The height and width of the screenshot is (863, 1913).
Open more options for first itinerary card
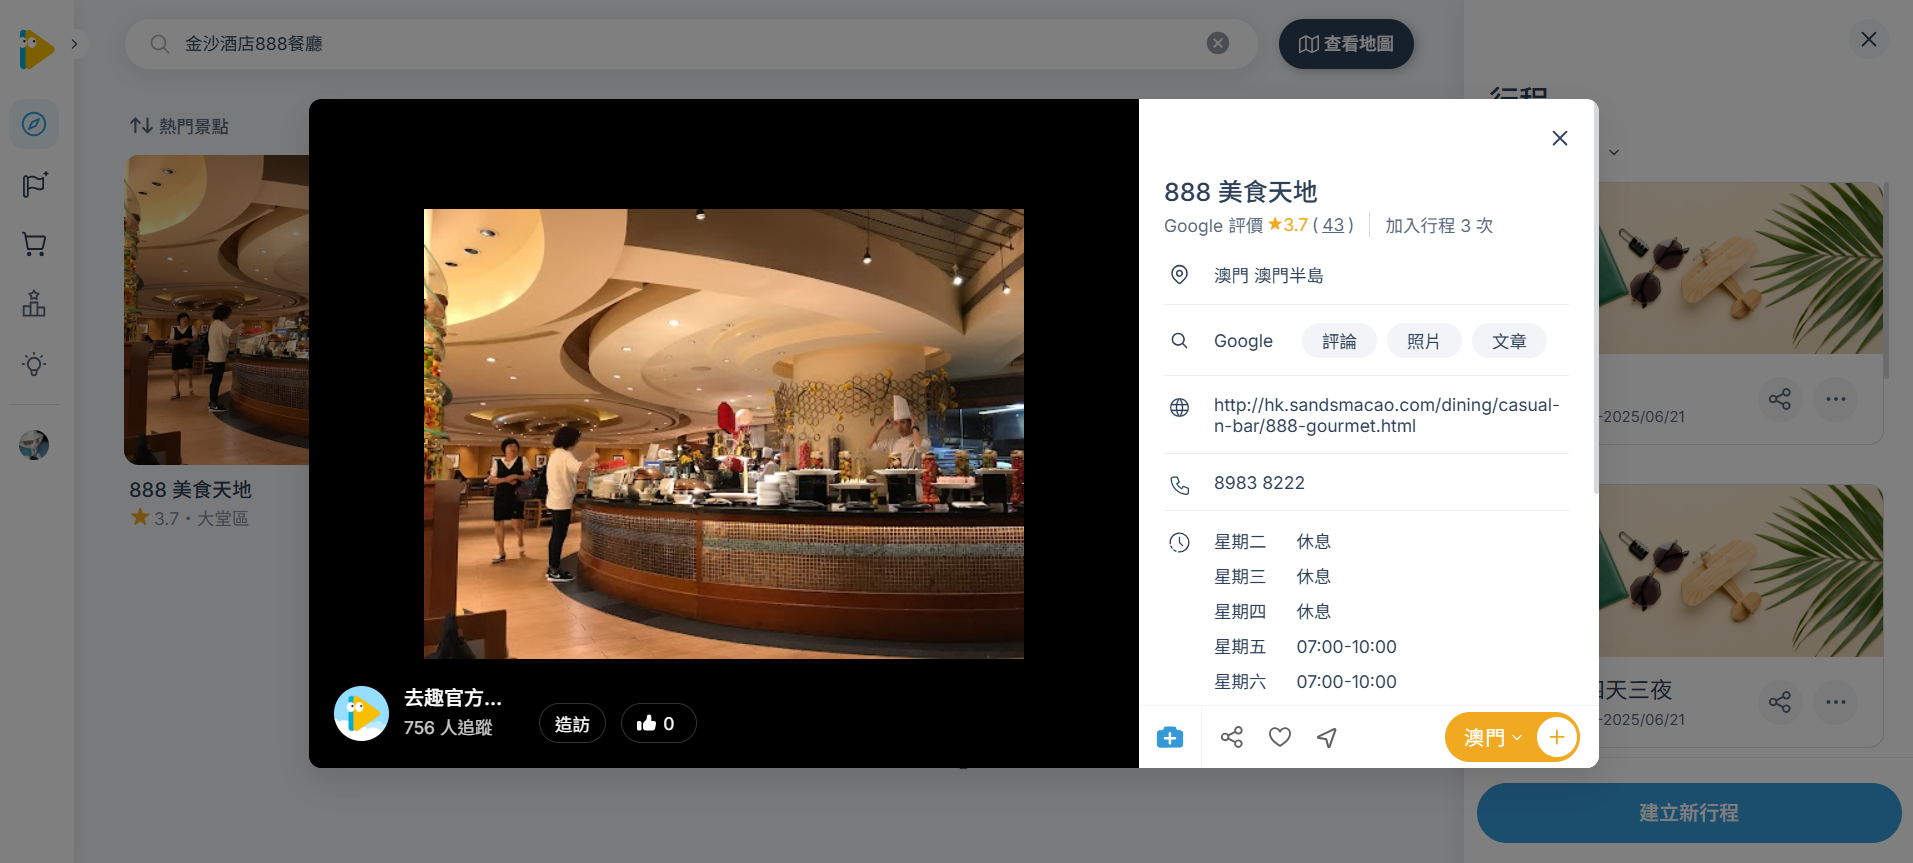point(1836,399)
